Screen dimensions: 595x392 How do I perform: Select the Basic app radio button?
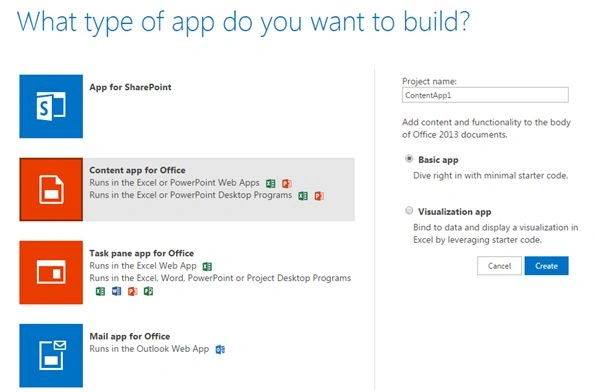pyautogui.click(x=409, y=159)
